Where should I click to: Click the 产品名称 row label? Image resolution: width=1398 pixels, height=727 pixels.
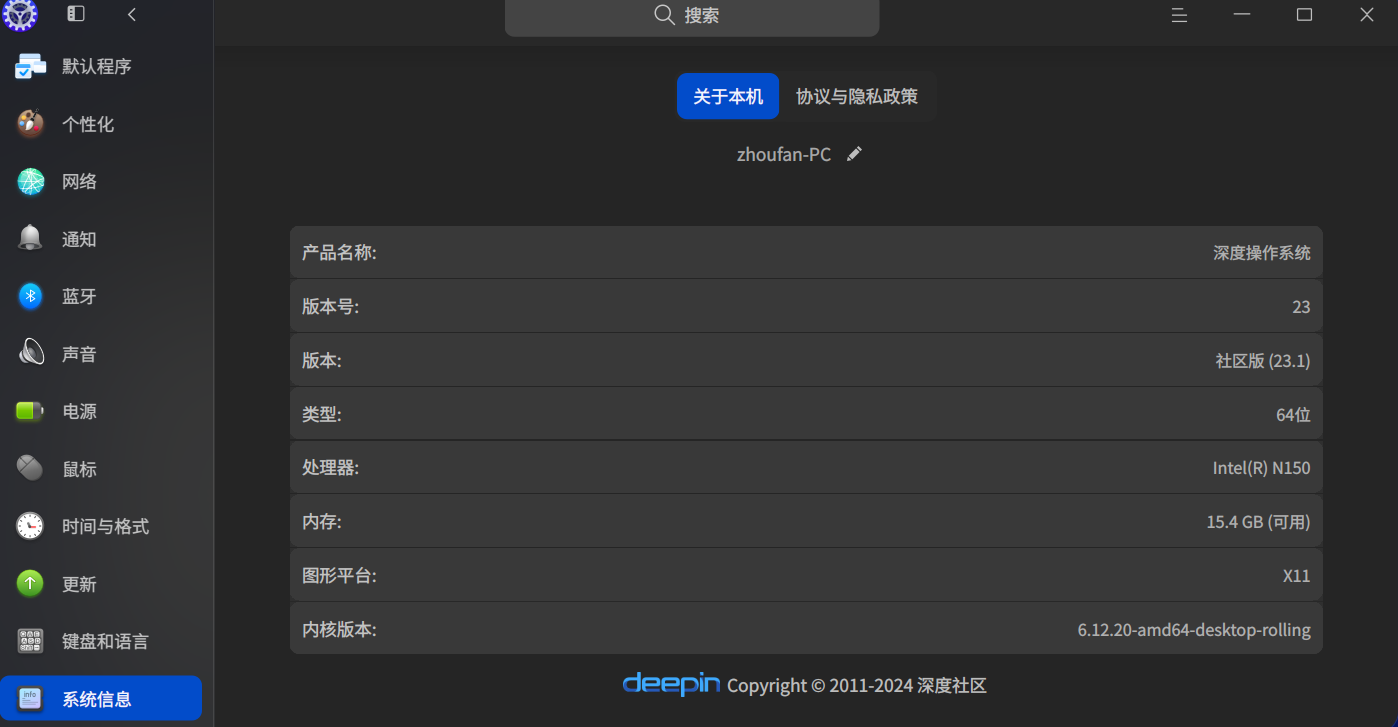coord(339,253)
